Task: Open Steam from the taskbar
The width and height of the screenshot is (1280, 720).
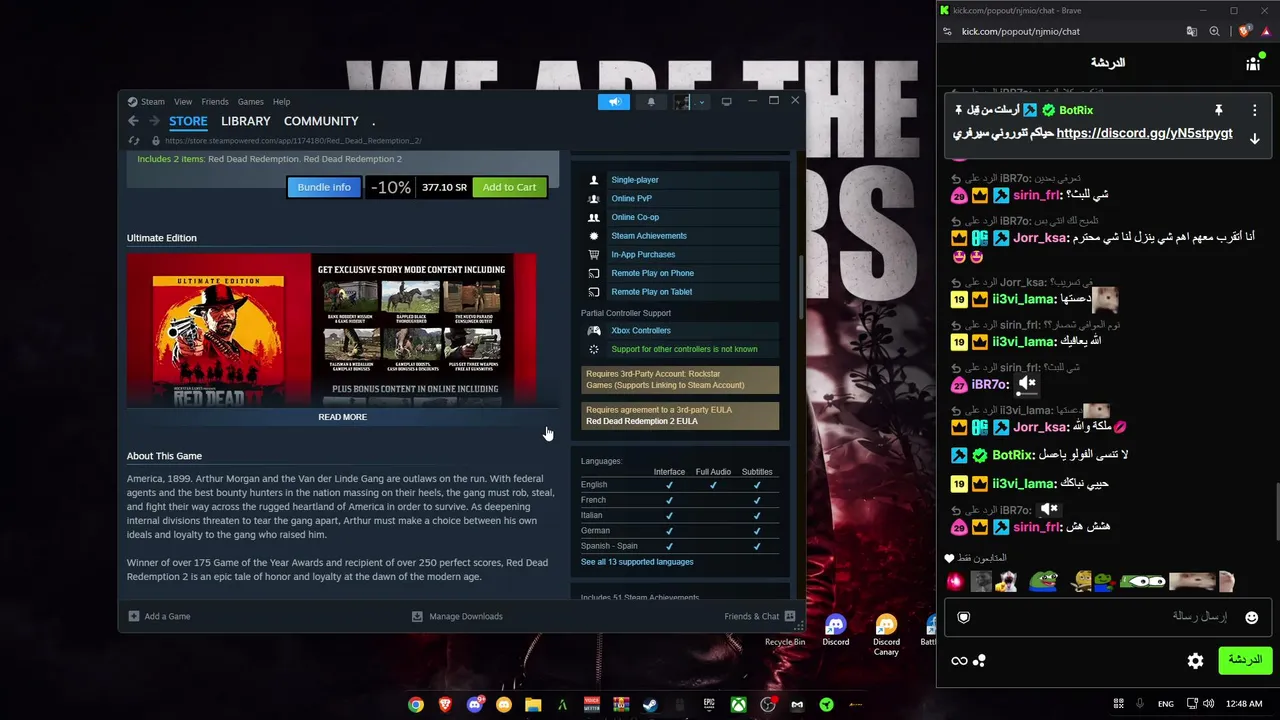Action: 650,704
